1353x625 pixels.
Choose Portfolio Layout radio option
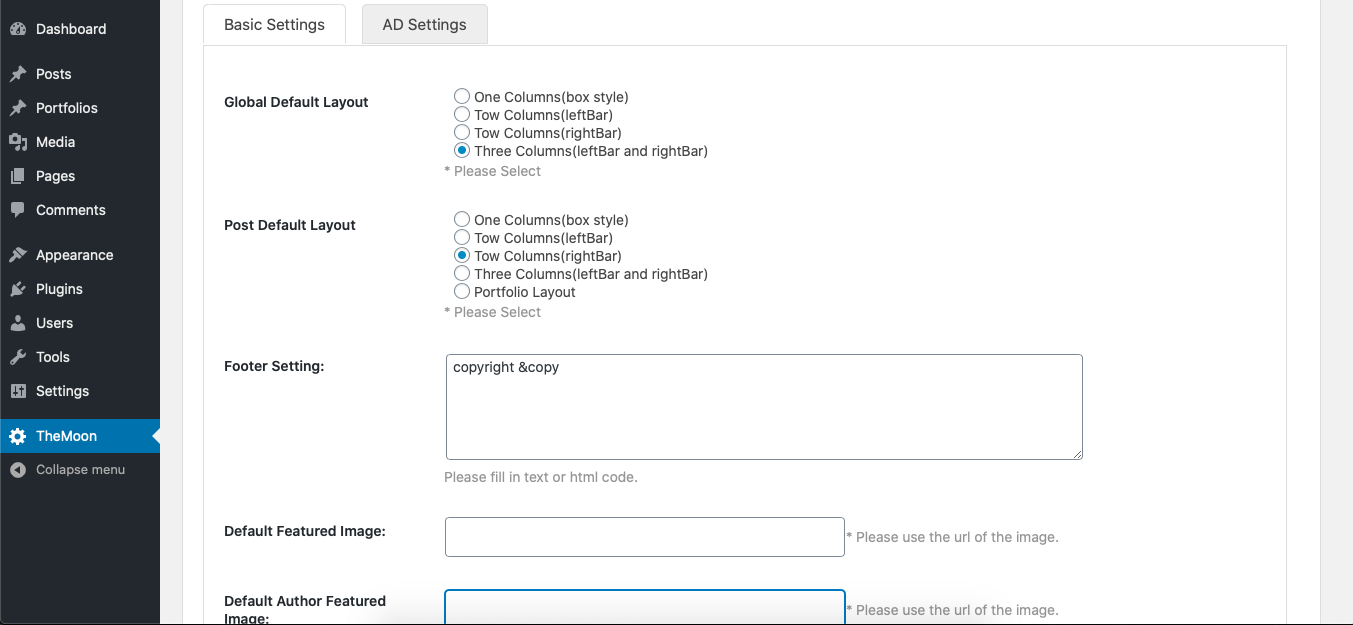462,292
